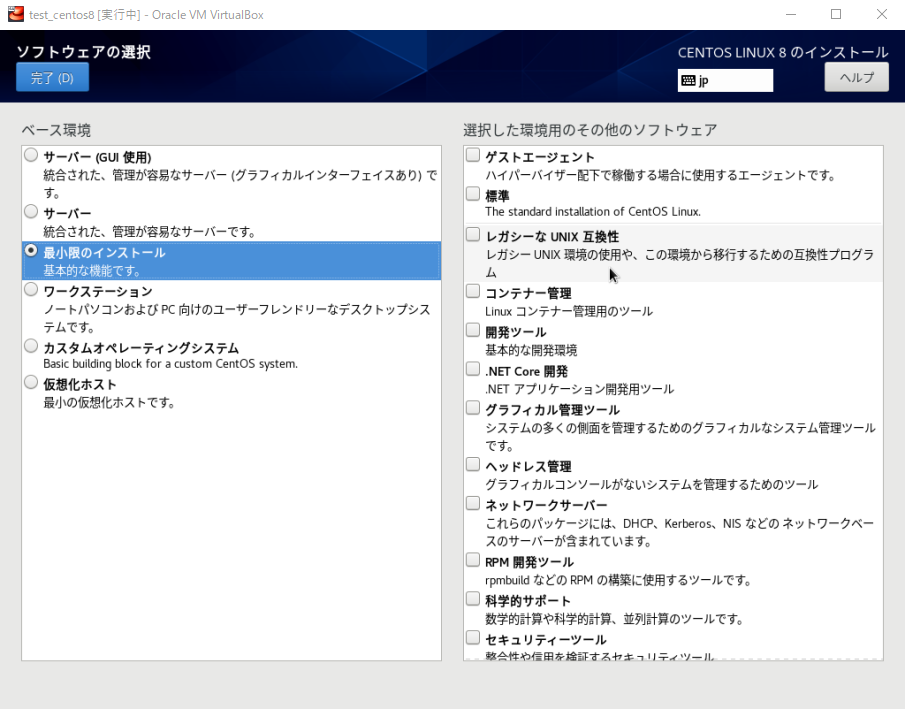Enable the 開発ツール package group
This screenshot has width=905, height=709.
tap(472, 329)
